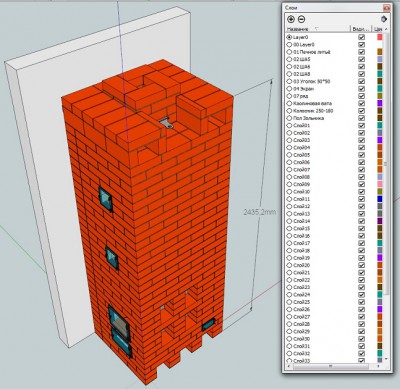This screenshot has width=400, height=389.
Task: Open the red color swatch of Layer0
Action: pyautogui.click(x=379, y=37)
